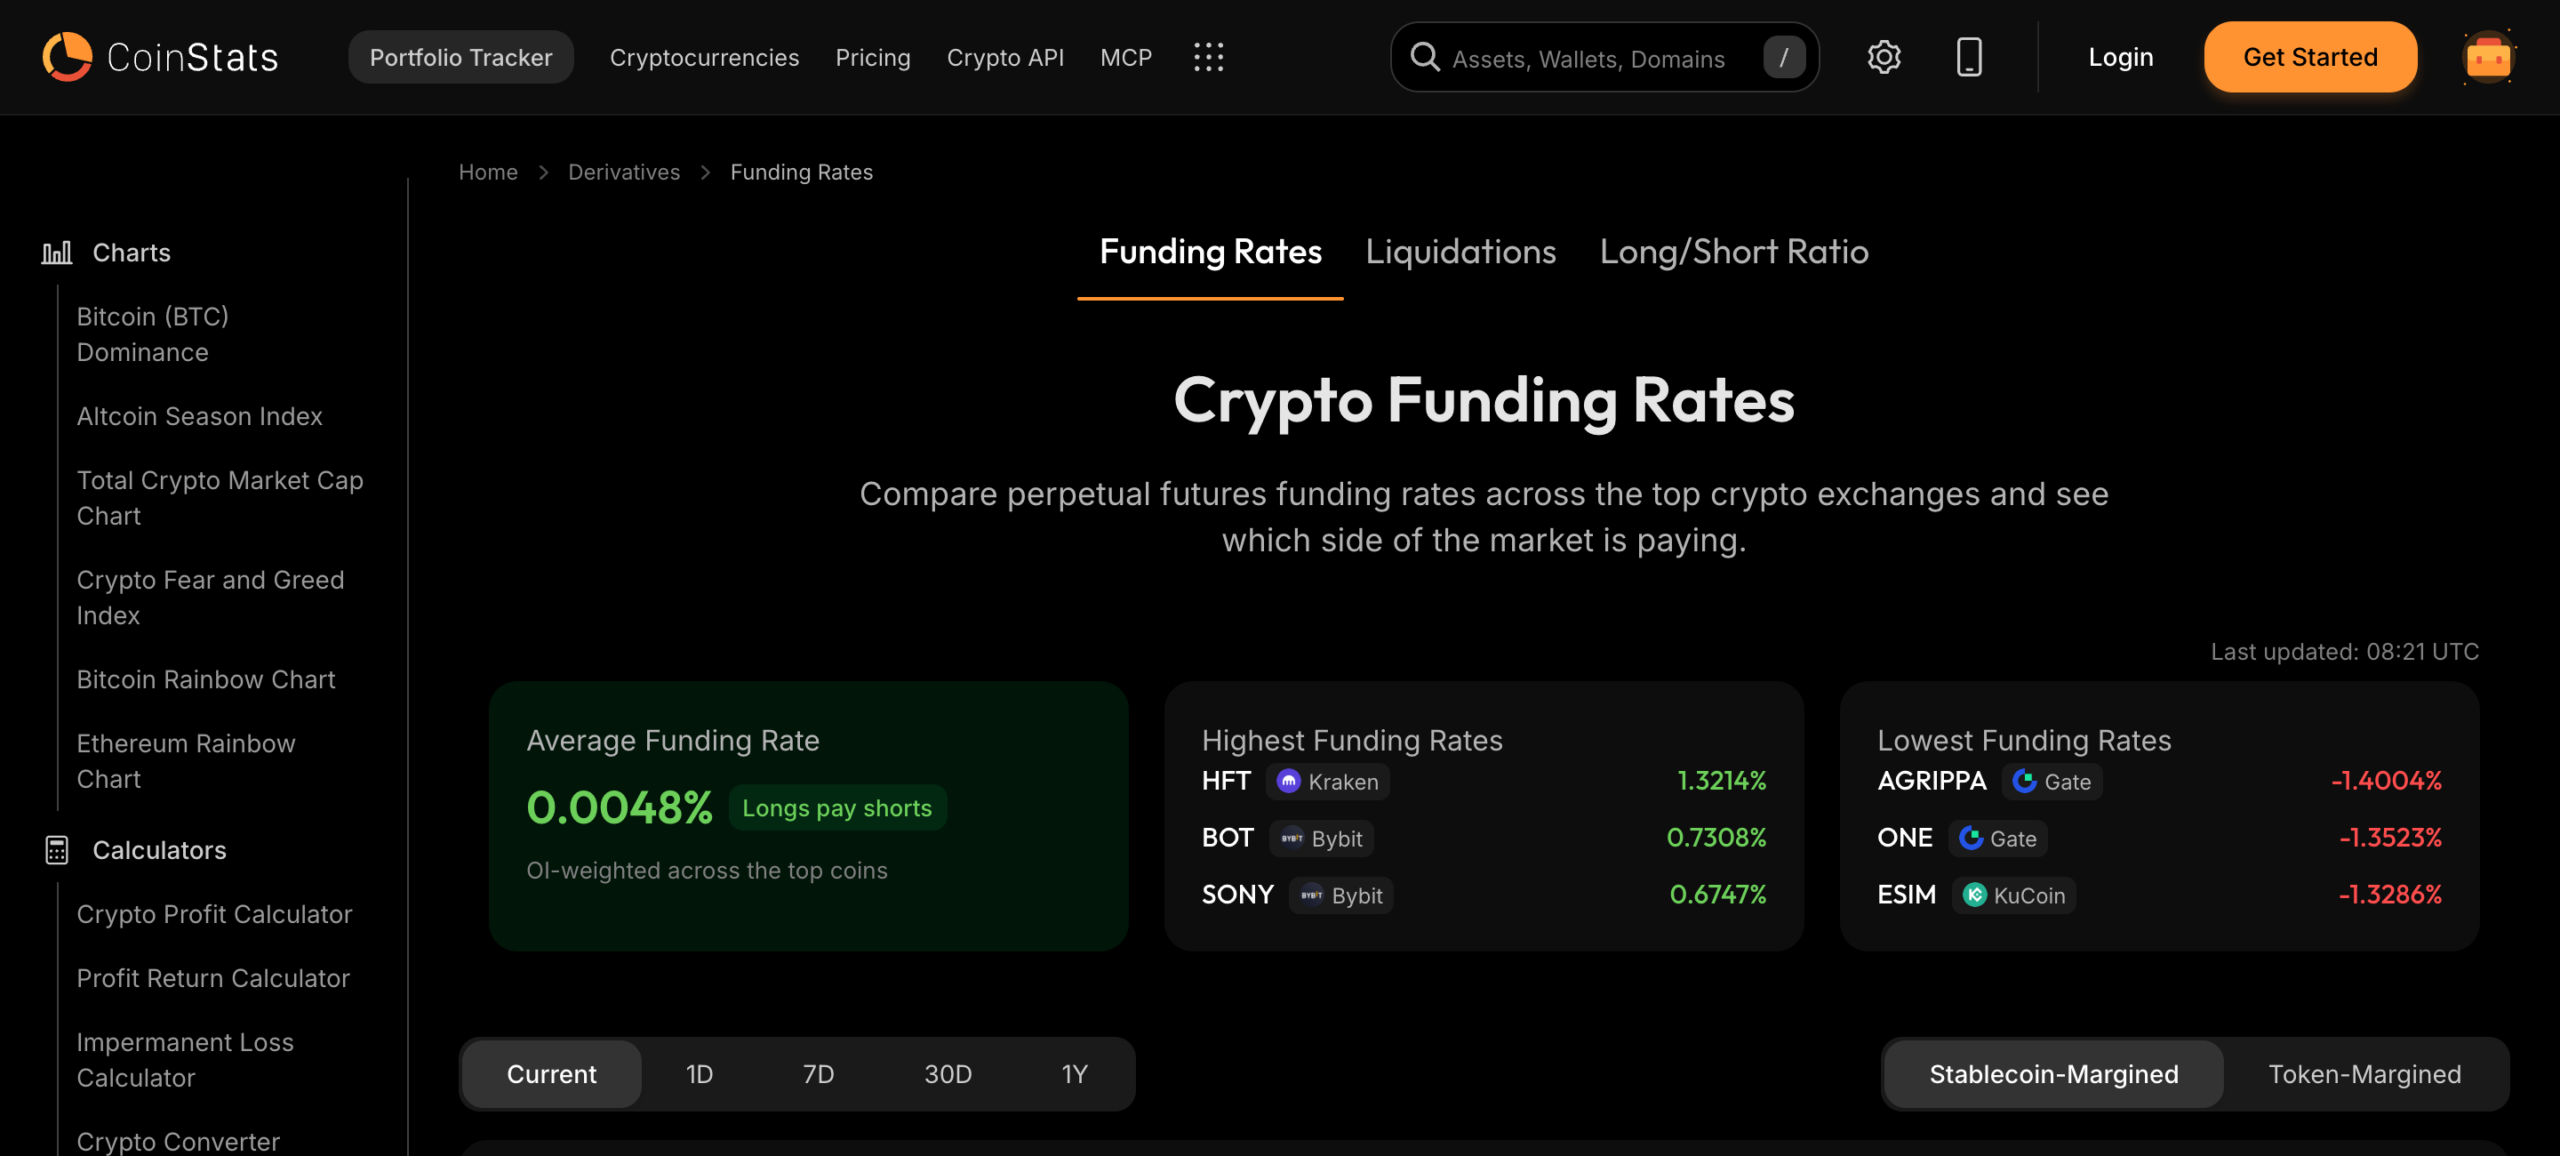Image resolution: width=2560 pixels, height=1156 pixels.
Task: Select the 7D timeframe
Action: point(818,1074)
